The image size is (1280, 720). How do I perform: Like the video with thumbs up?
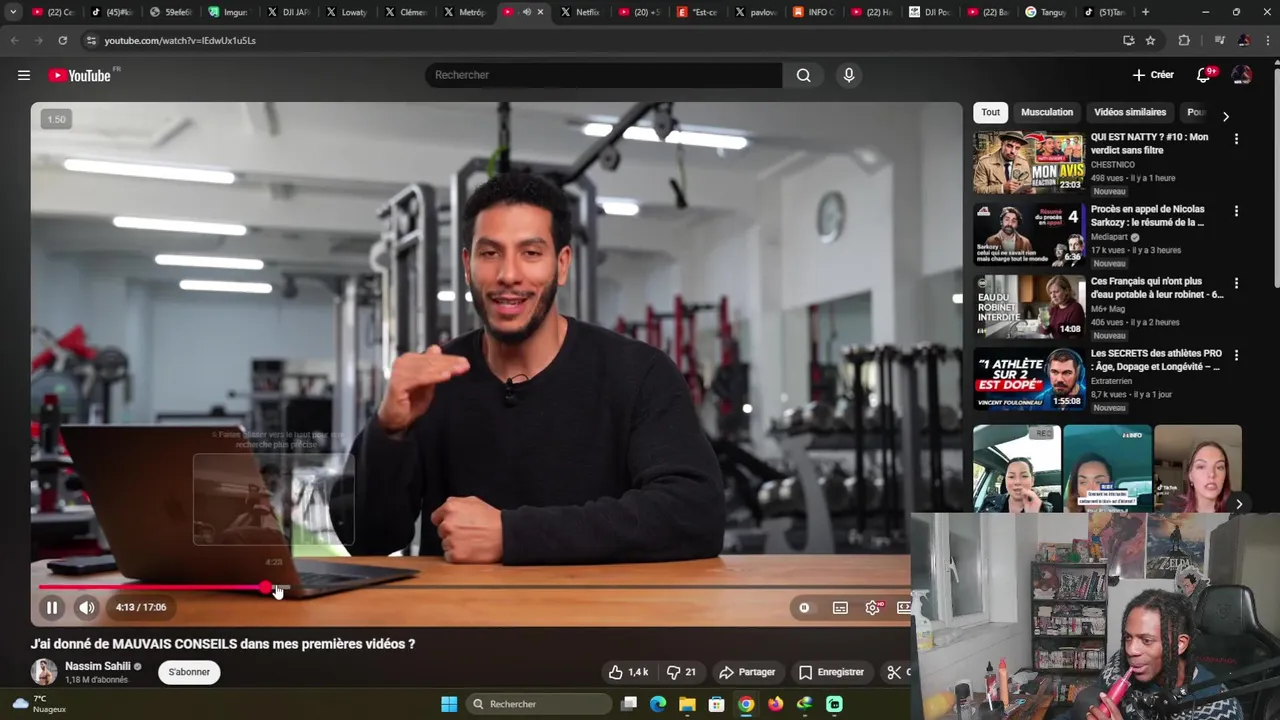628,672
